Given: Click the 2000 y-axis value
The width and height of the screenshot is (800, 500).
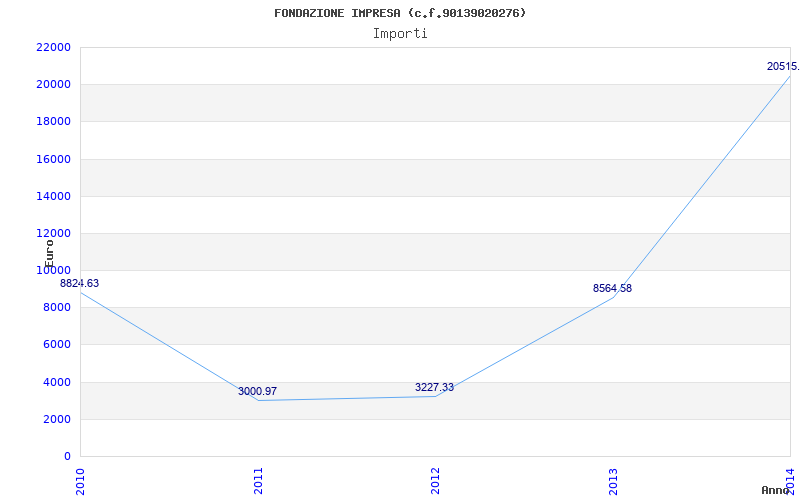Looking at the screenshot, I should click(x=57, y=419).
